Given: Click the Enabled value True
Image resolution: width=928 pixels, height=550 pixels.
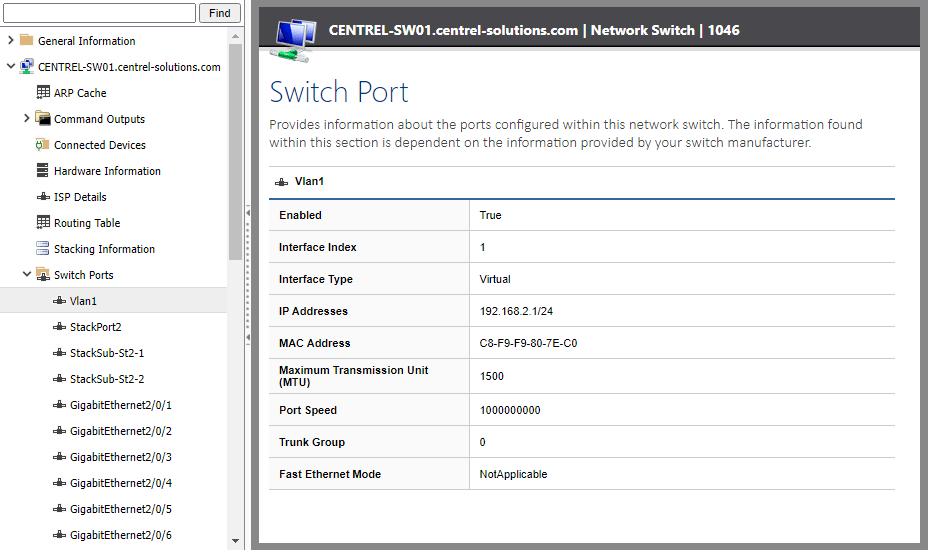Looking at the screenshot, I should pos(490,216).
